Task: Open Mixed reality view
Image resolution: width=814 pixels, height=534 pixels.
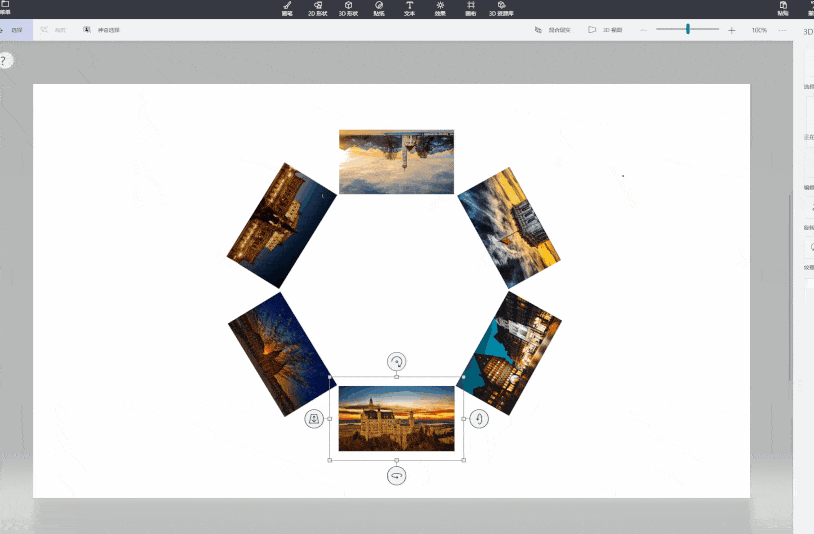Action: (553, 30)
